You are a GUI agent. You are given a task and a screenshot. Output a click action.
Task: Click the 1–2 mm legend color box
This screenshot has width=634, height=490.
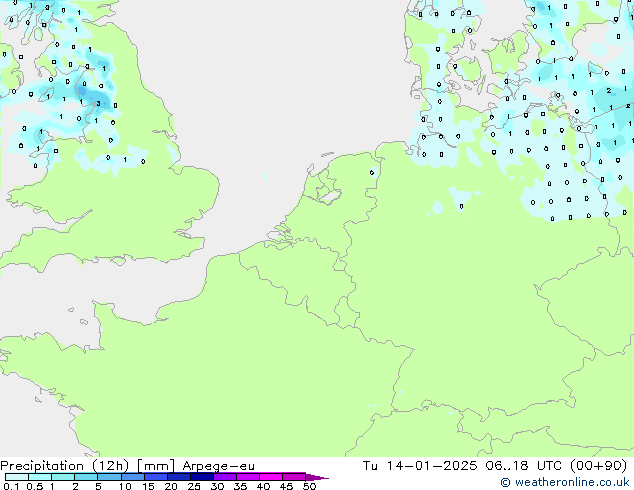(63, 477)
